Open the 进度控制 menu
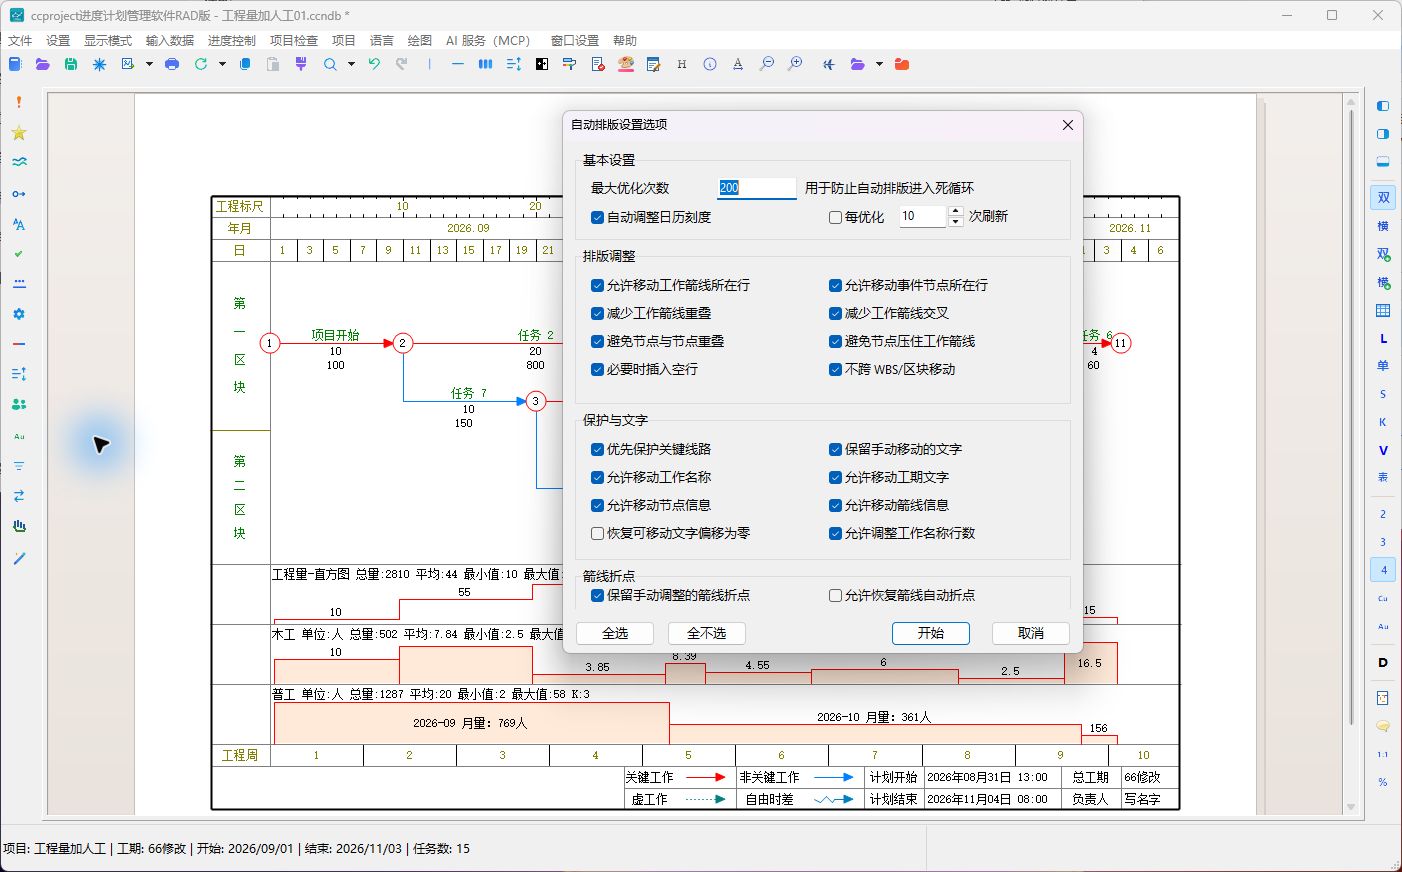The width and height of the screenshot is (1402, 872). 232,40
